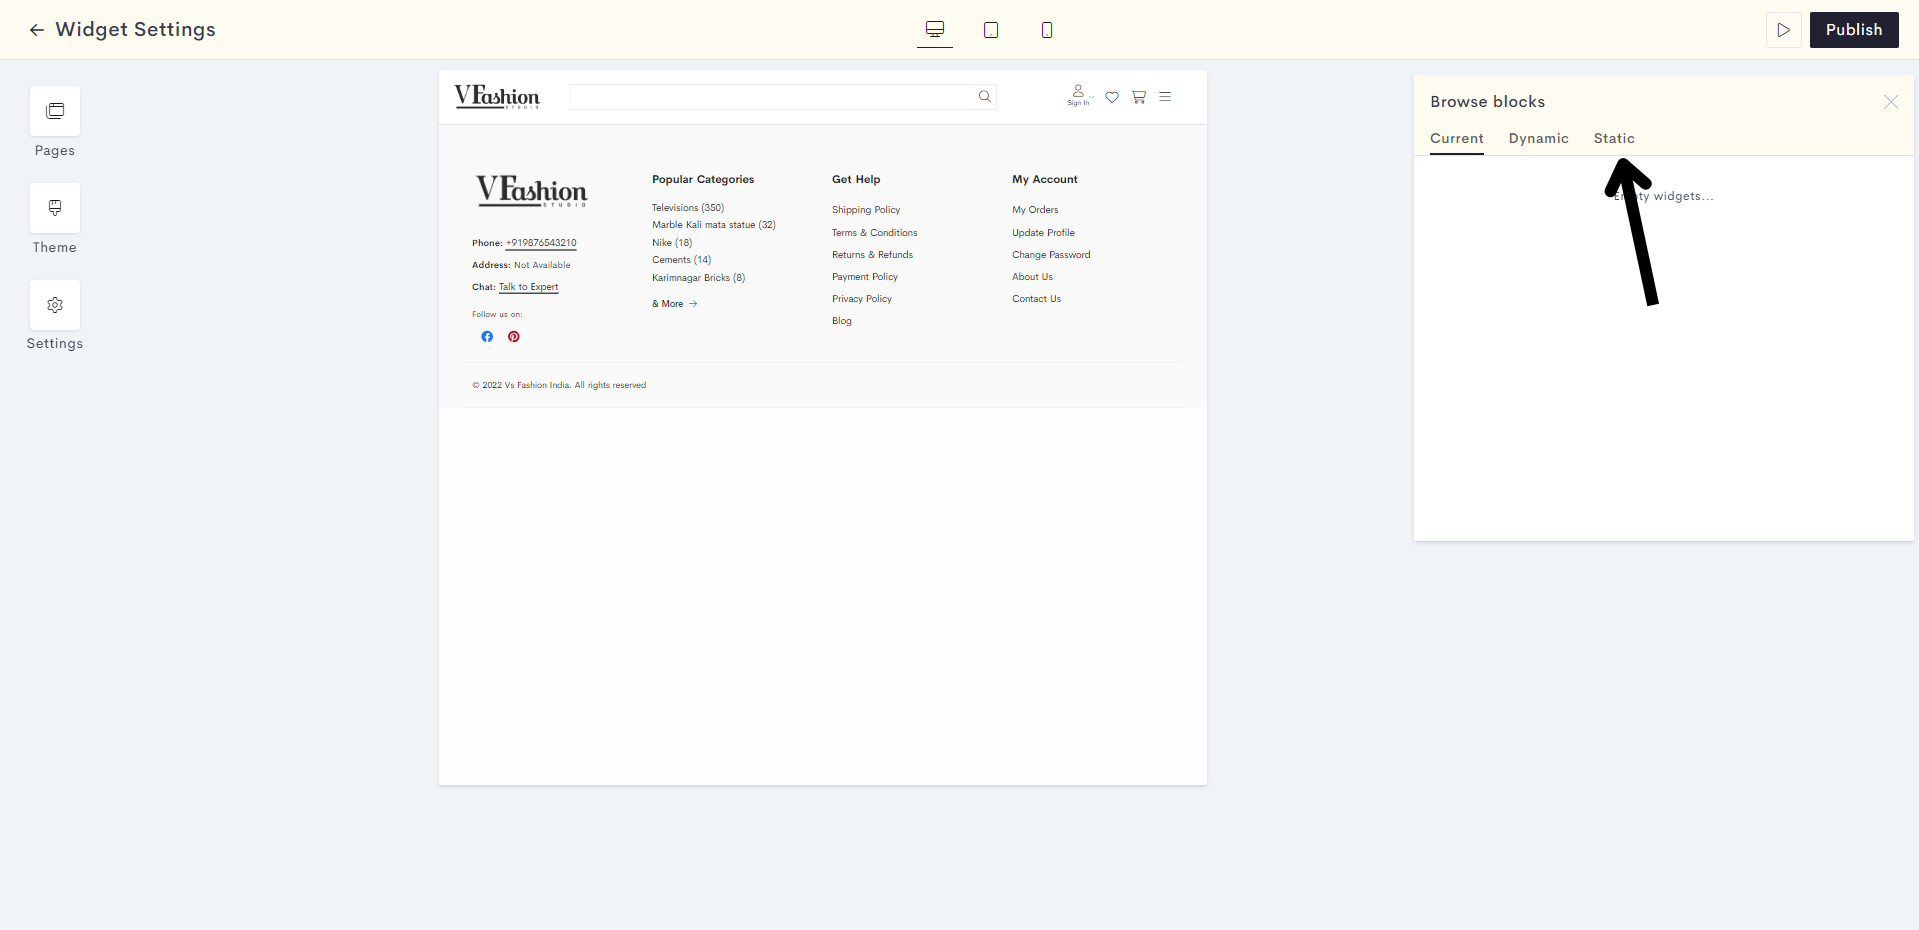Click the phone number +919876543210
Image resolution: width=1919 pixels, height=930 pixels.
pyautogui.click(x=541, y=243)
